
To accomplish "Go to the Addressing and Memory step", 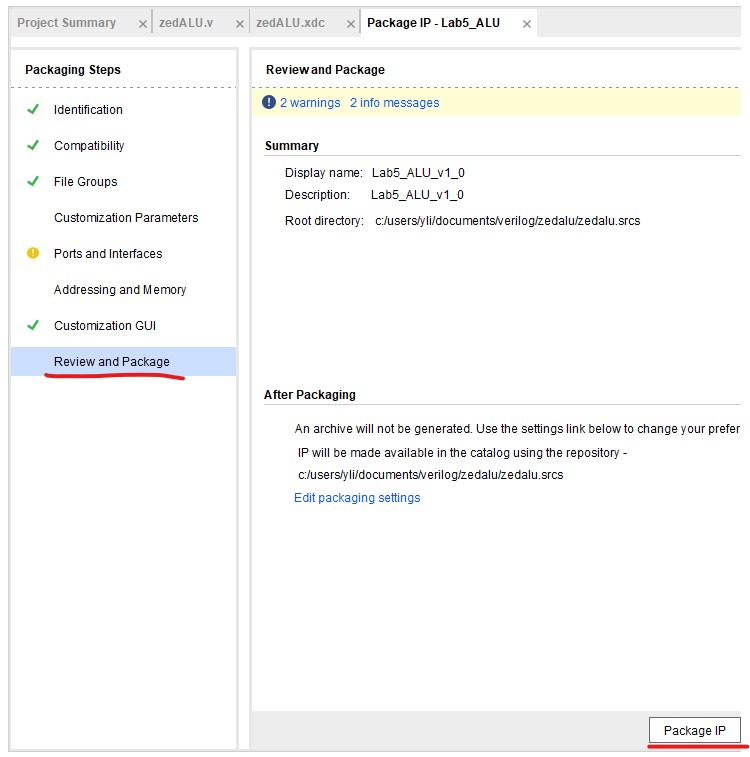I will pyautogui.click(x=120, y=290).
